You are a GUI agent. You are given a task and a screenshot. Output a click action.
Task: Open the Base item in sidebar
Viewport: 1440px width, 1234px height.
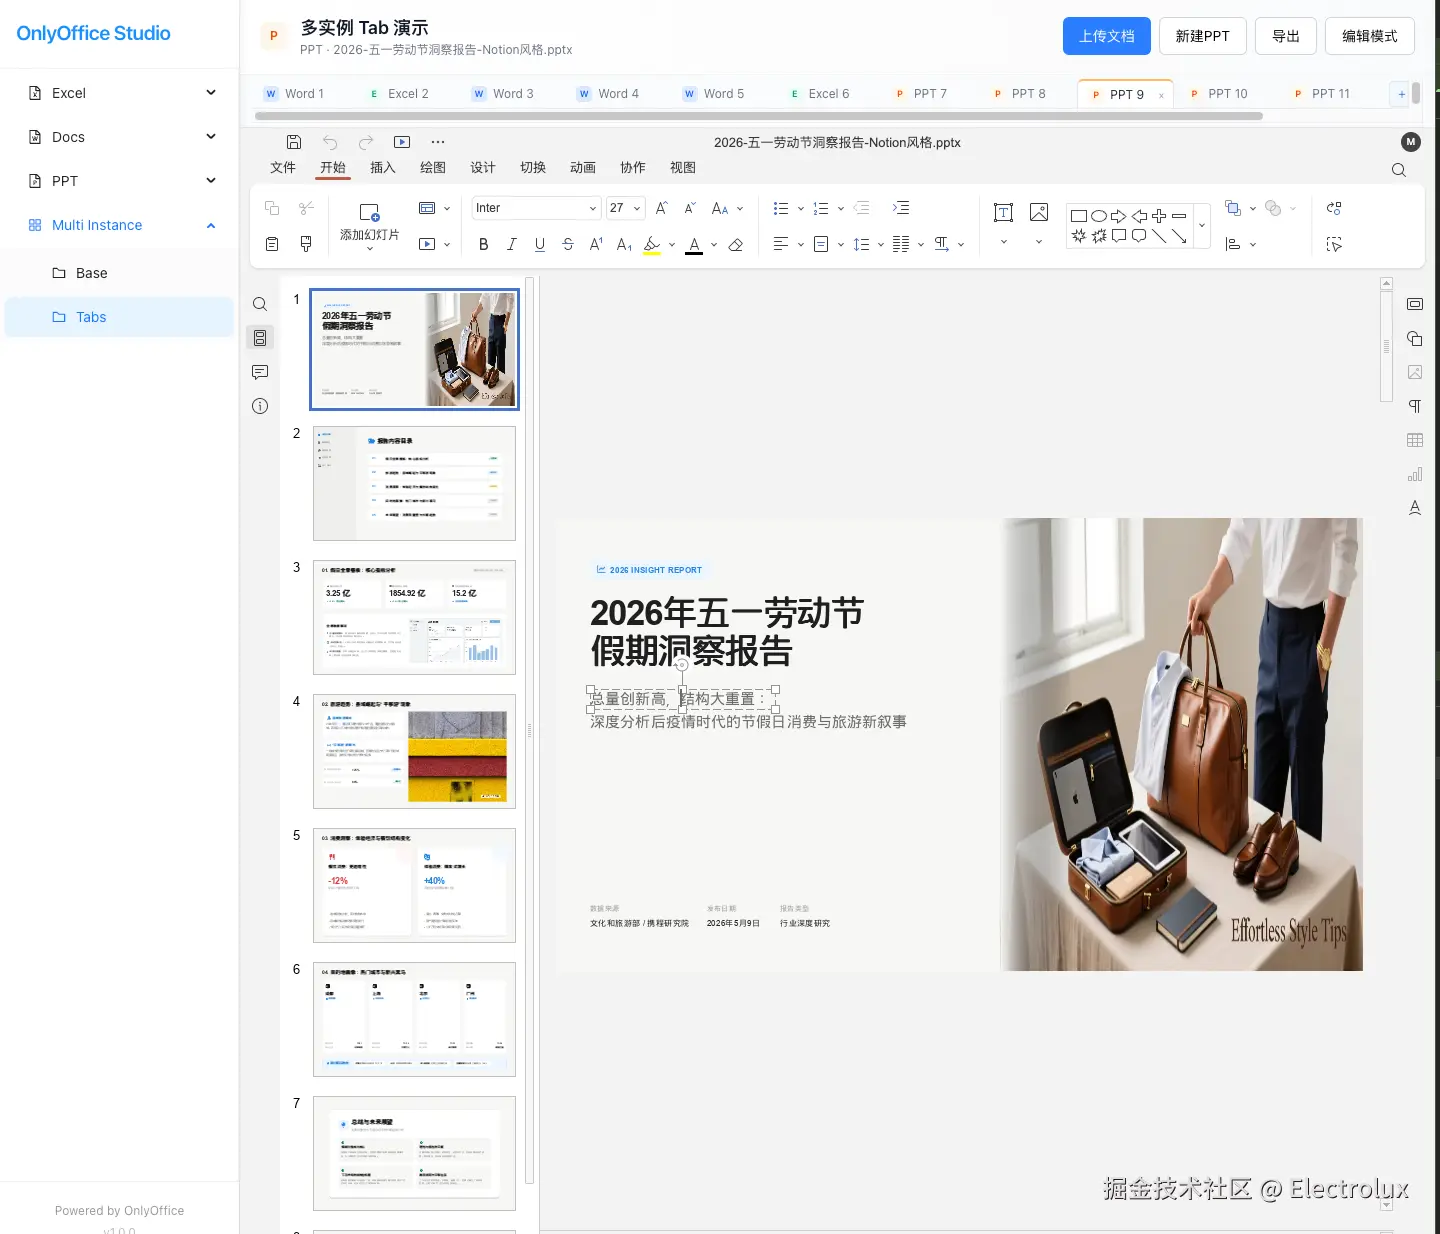[120, 273]
